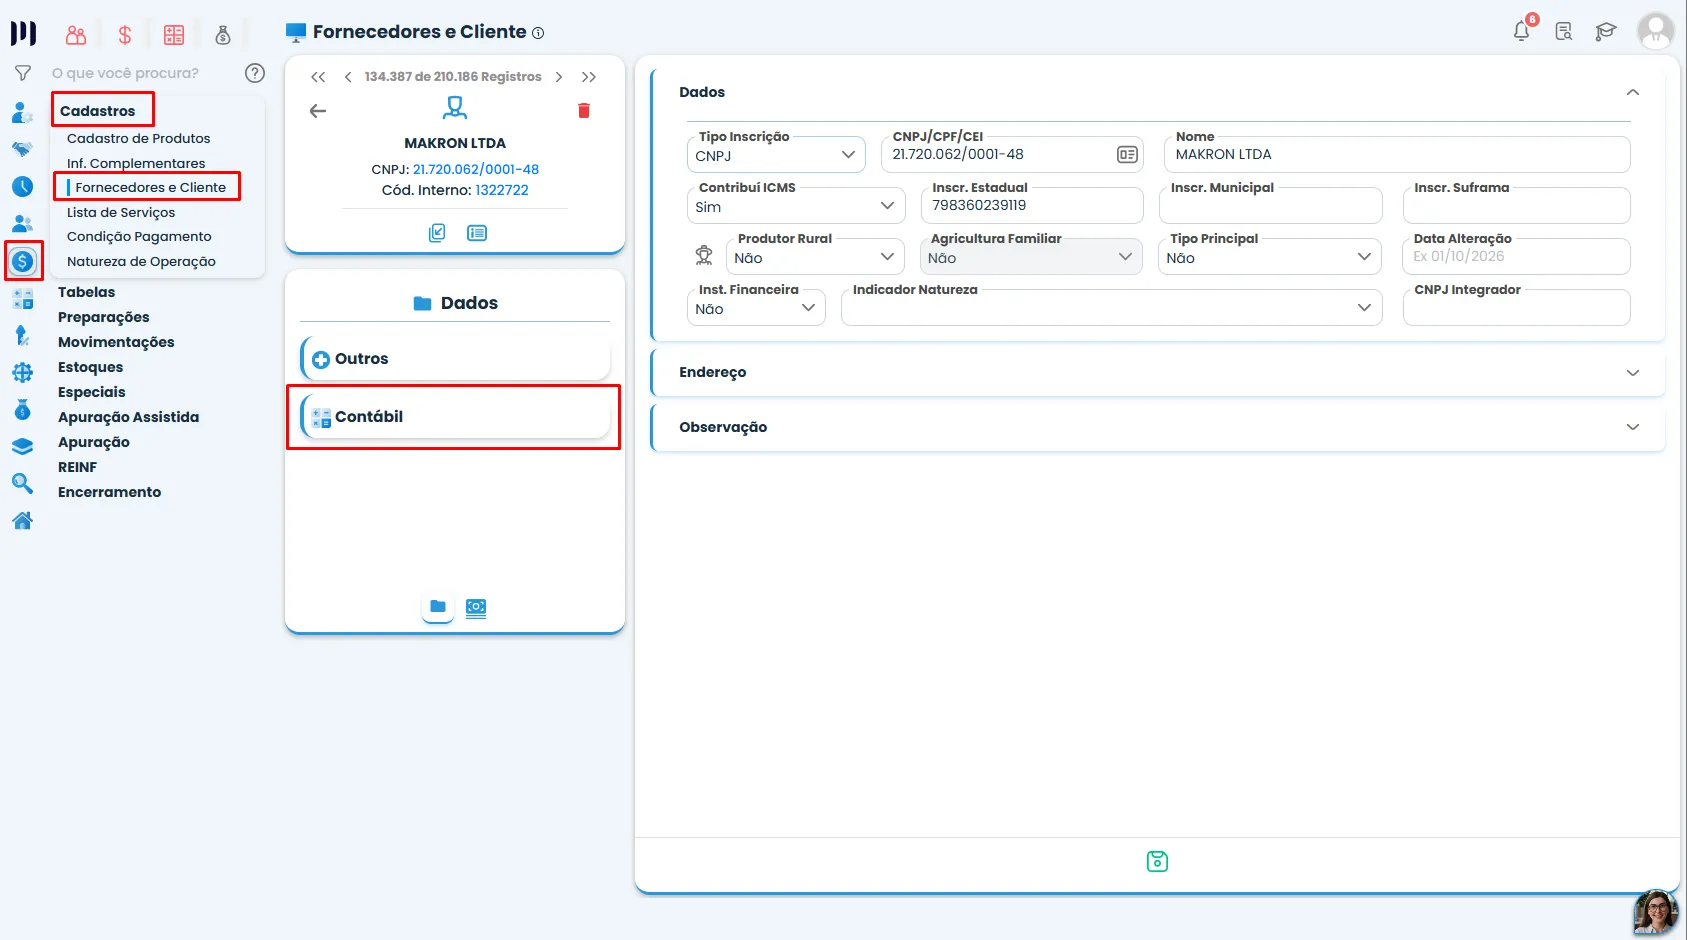
Task: Open the Contábil tab
Action: (x=455, y=417)
